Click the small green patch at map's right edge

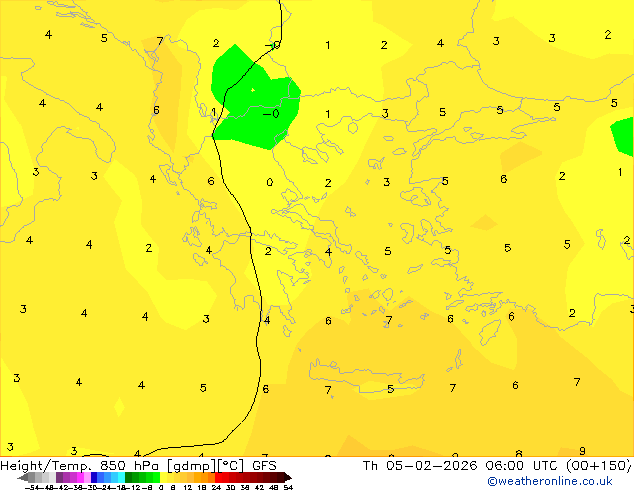623,137
